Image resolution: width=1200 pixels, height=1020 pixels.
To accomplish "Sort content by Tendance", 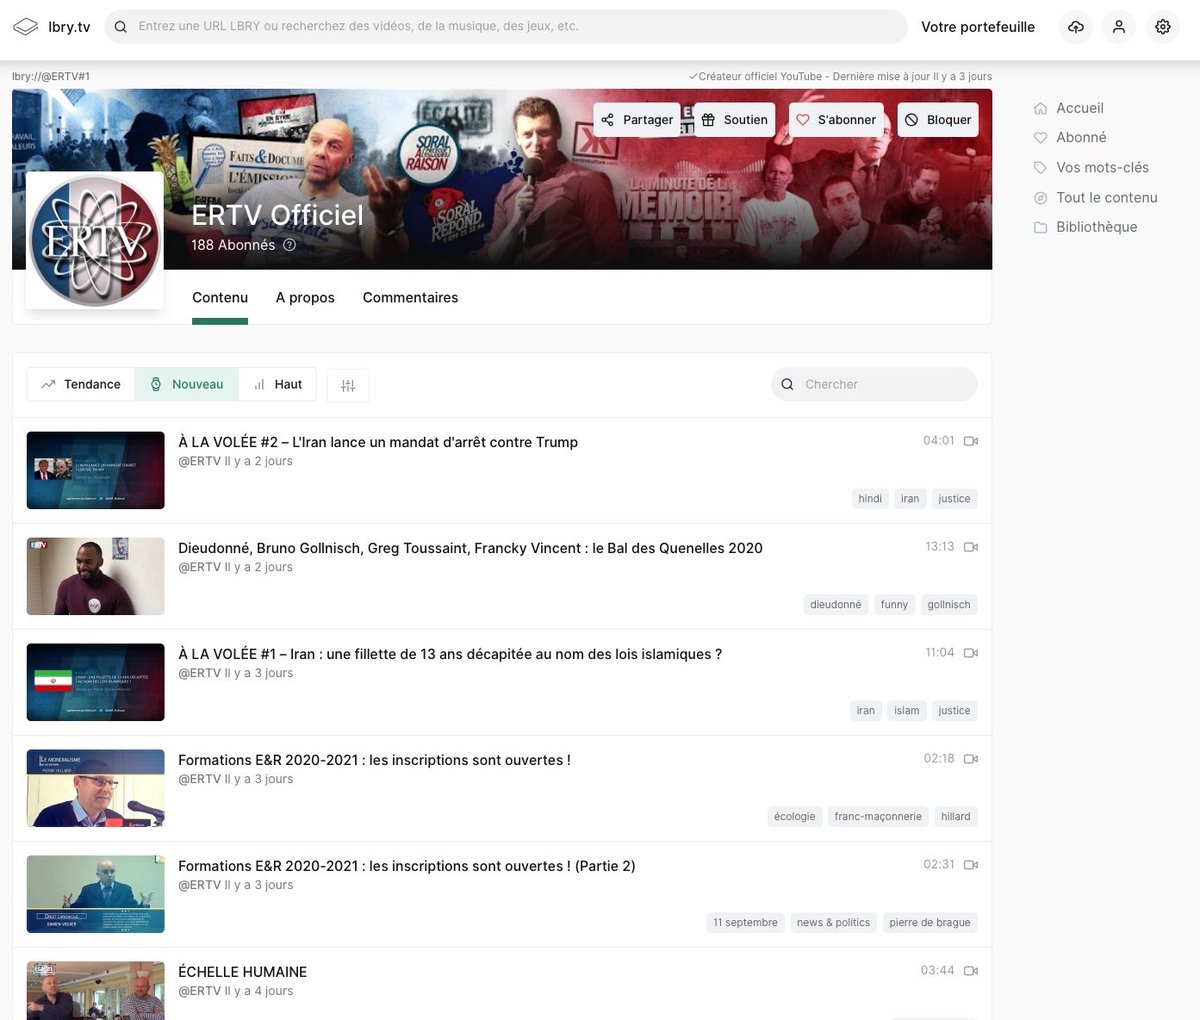I will point(81,385).
